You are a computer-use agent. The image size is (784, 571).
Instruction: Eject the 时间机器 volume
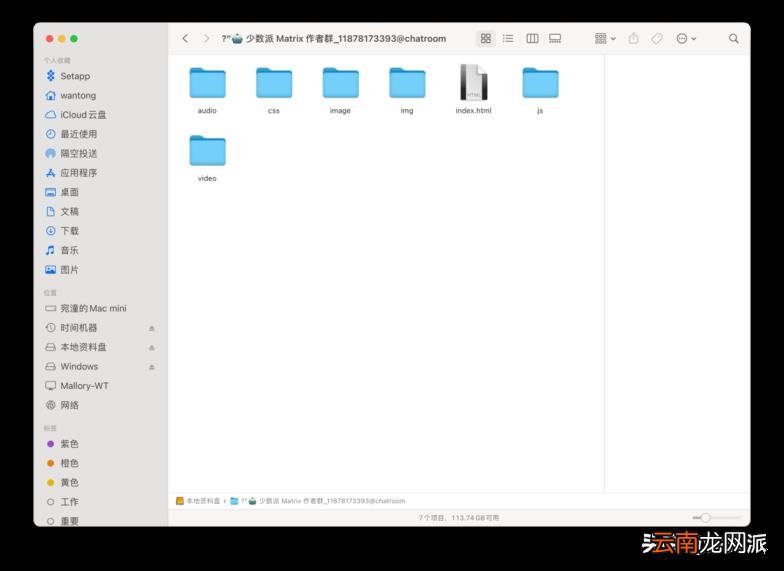point(152,328)
